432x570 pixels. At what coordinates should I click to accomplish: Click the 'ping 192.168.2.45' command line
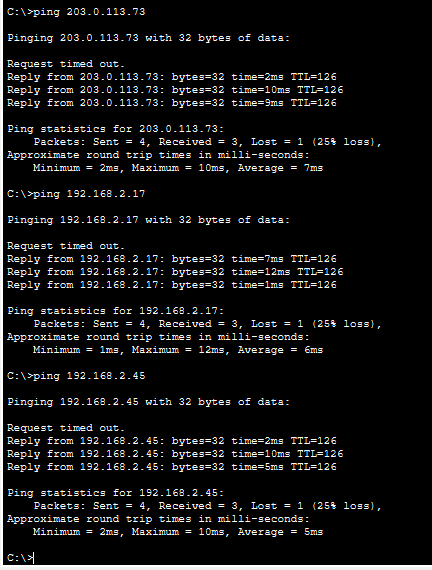click(x=76, y=376)
